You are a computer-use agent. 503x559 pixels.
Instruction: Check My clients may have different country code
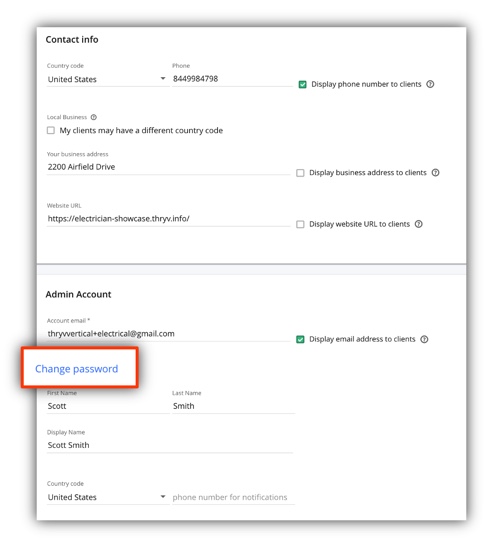[51, 130]
